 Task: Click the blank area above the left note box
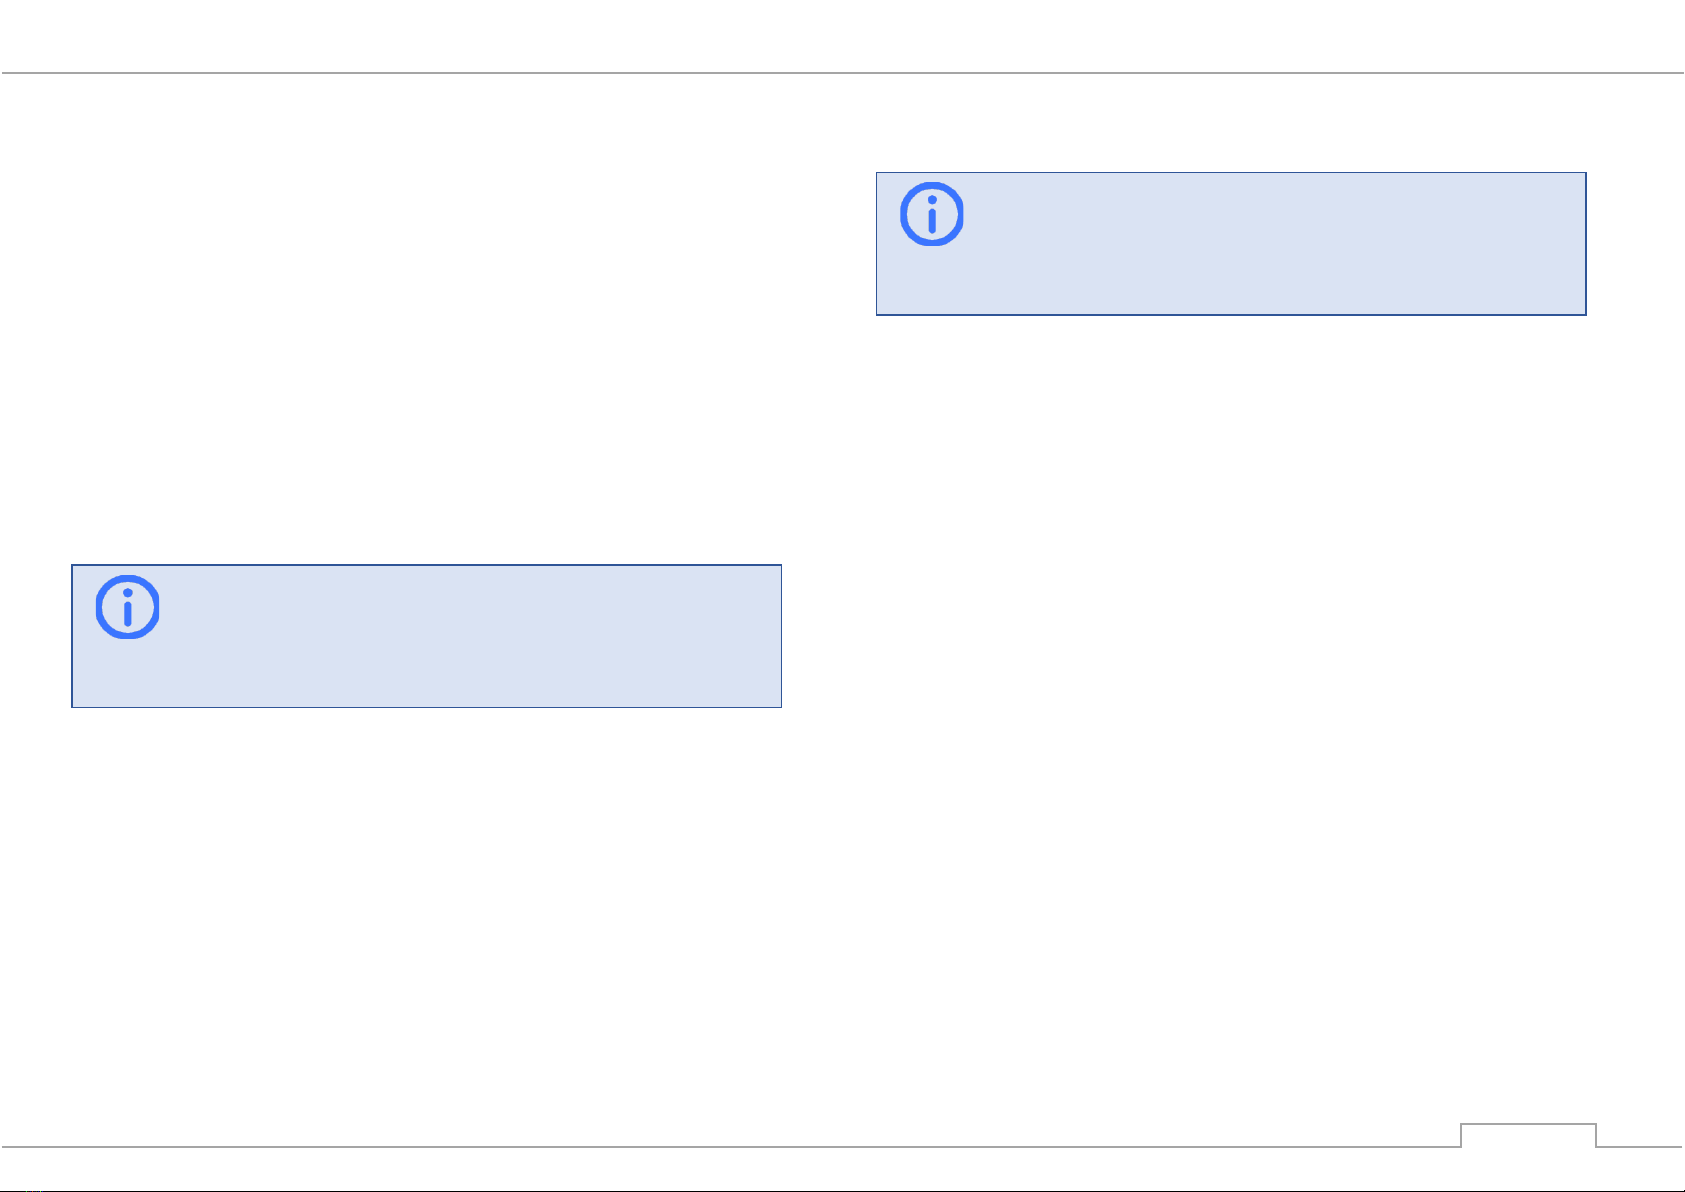click(426, 320)
